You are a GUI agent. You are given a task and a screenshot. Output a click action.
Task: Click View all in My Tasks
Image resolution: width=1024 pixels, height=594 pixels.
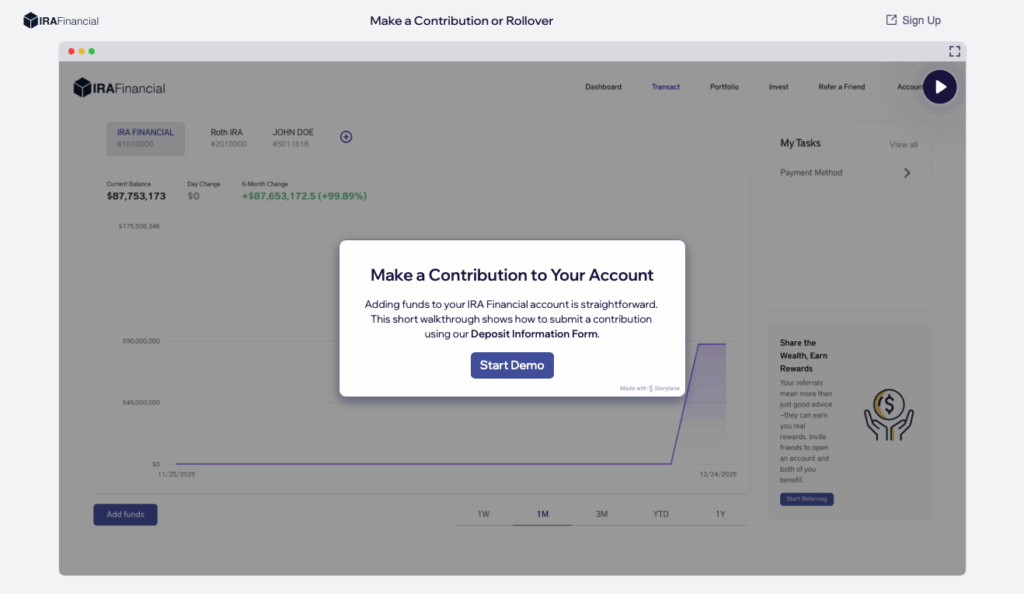pyautogui.click(x=903, y=145)
